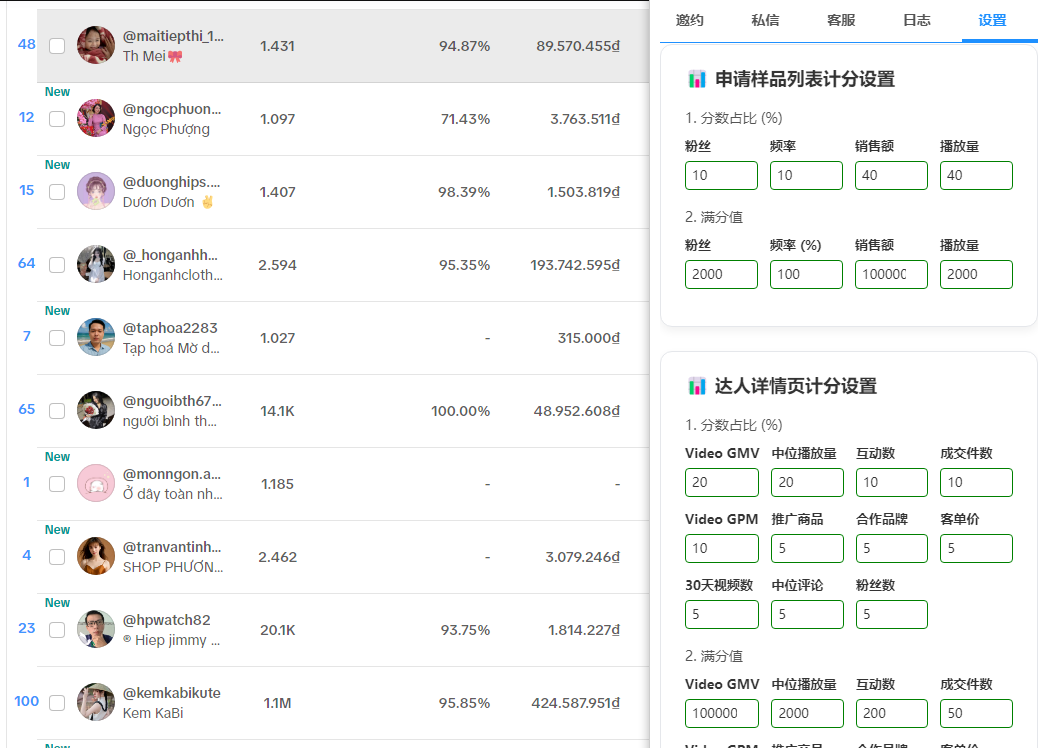Click the 销售额 percentage input showing 40
This screenshot has width=1041, height=748.
click(891, 176)
